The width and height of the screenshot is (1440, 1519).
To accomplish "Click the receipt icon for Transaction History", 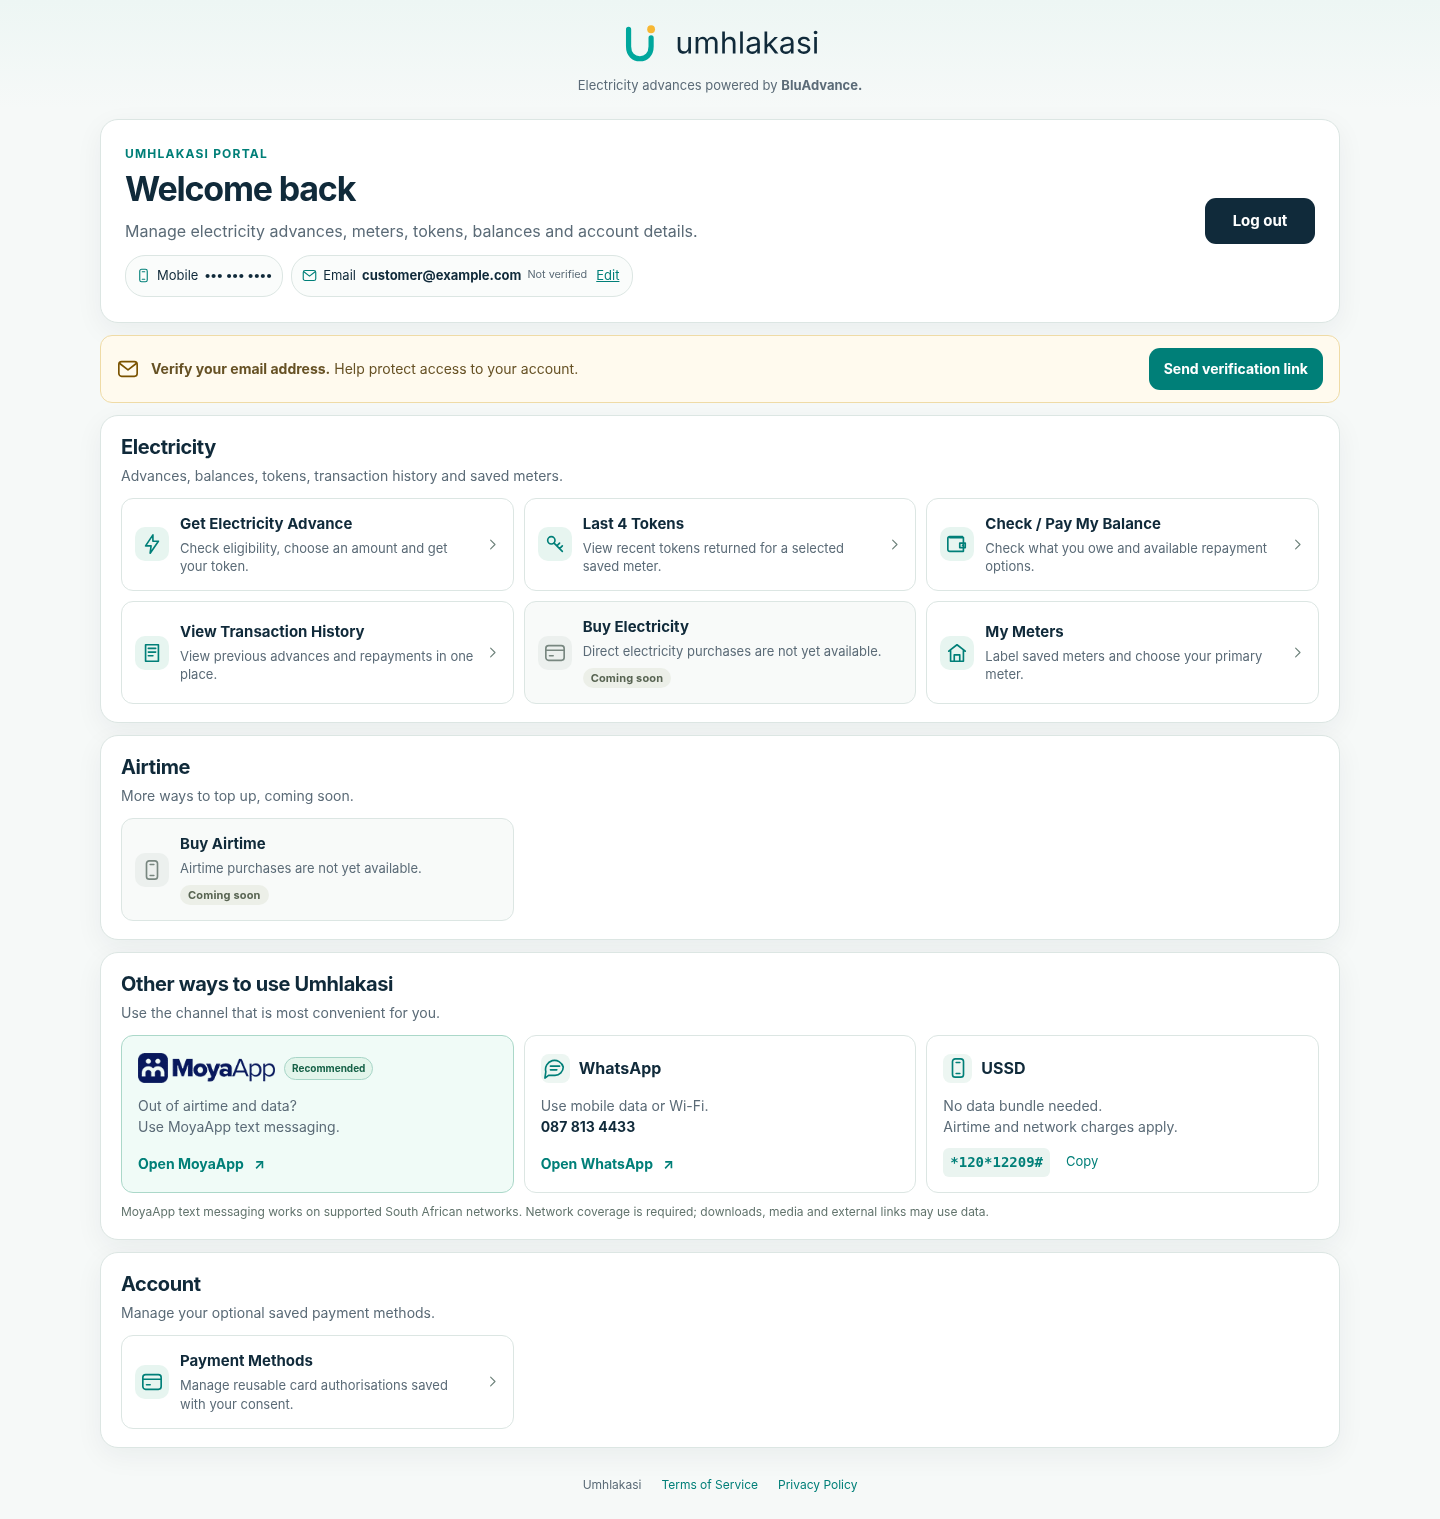I will coord(152,653).
